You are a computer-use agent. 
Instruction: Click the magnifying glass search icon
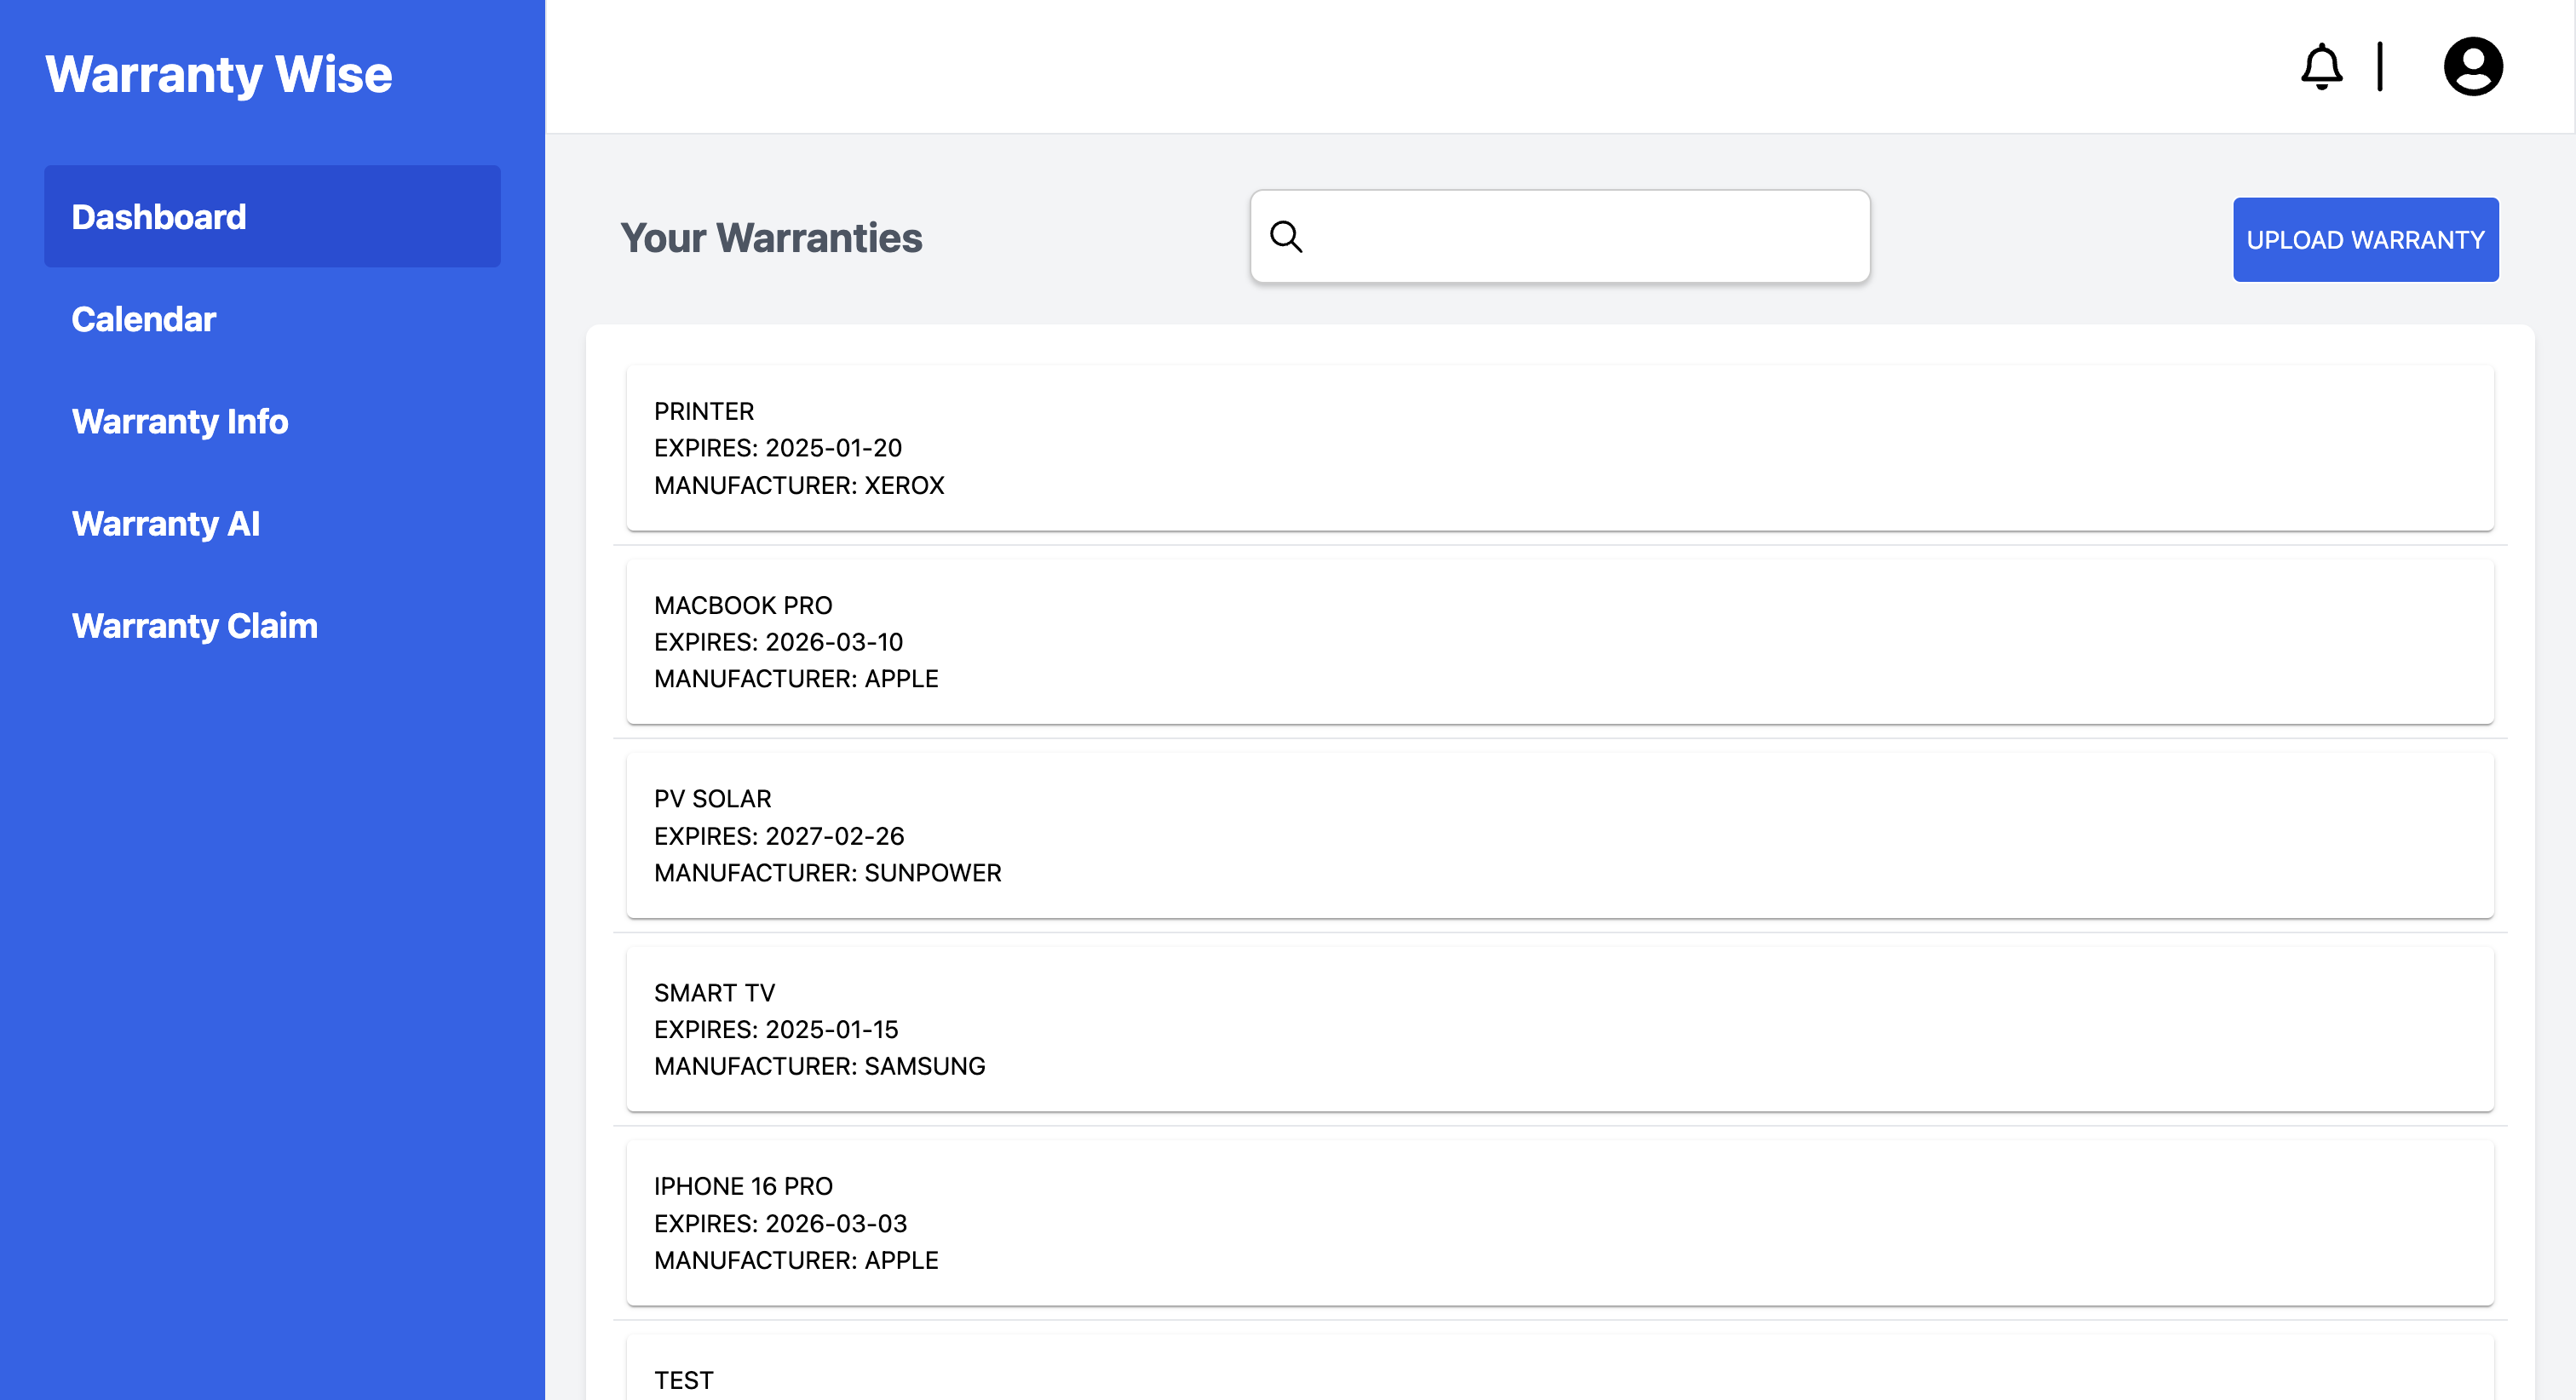[1286, 237]
